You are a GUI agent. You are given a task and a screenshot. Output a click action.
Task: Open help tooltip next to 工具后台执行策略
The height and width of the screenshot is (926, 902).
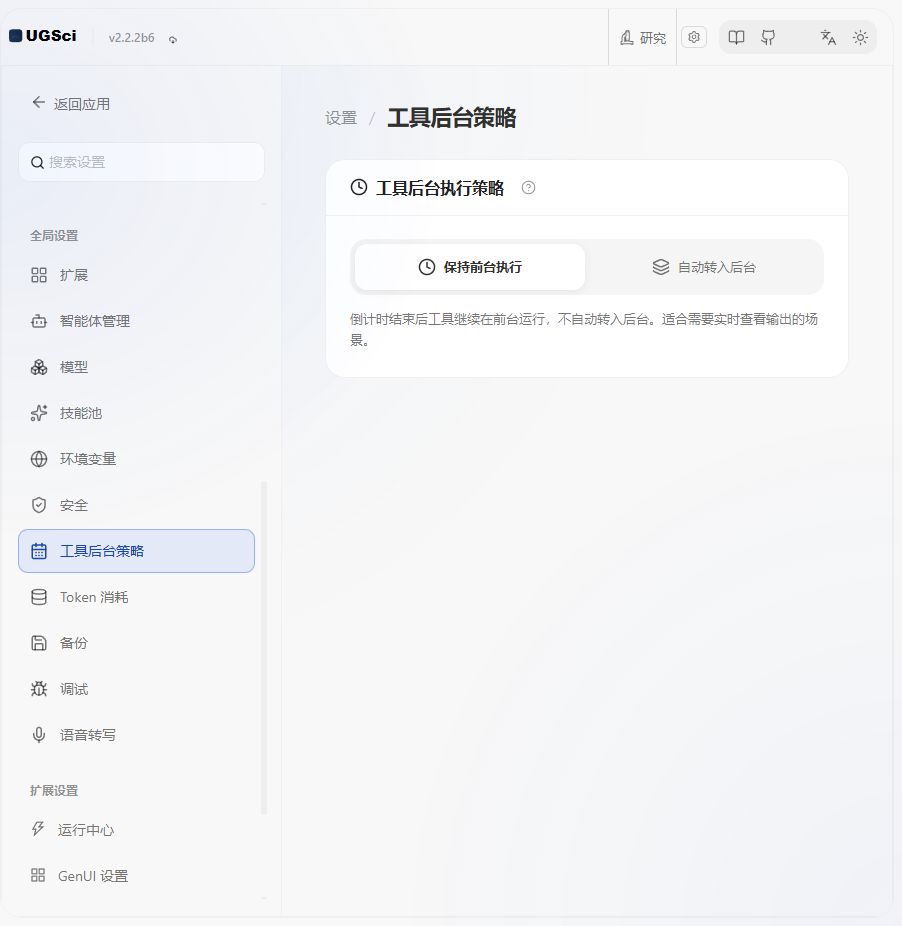click(x=529, y=188)
